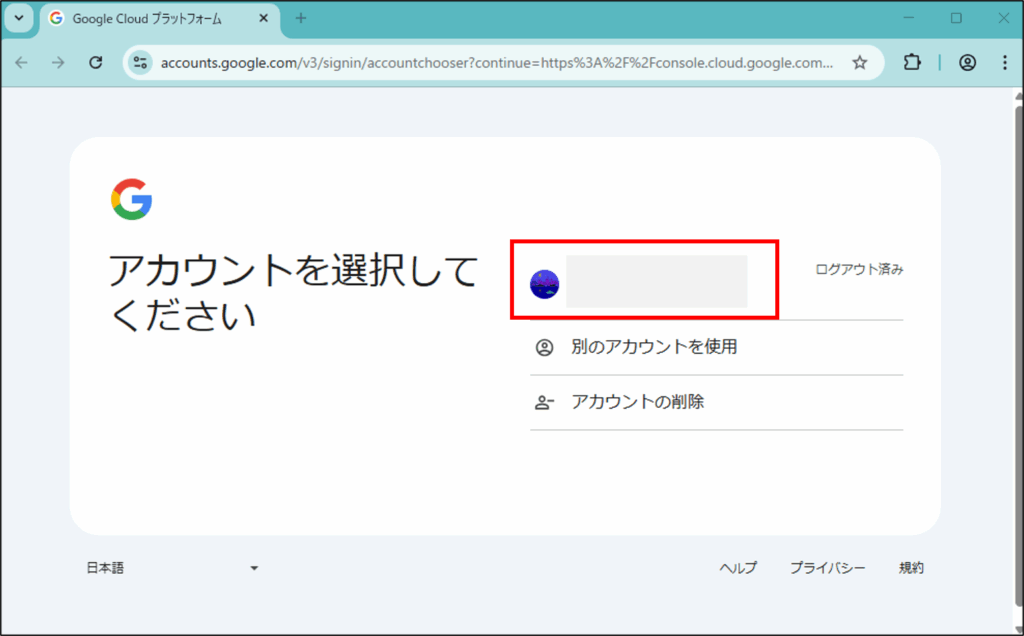Screen dimensions: 1024x636
Task: Minimize the Chrome window
Action: tap(908, 18)
